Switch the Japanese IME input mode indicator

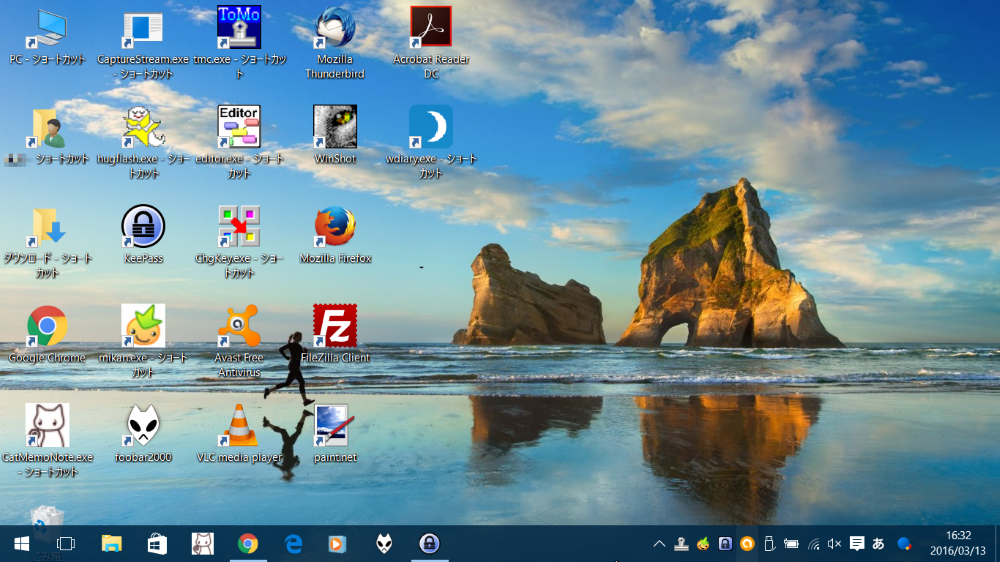[879, 544]
